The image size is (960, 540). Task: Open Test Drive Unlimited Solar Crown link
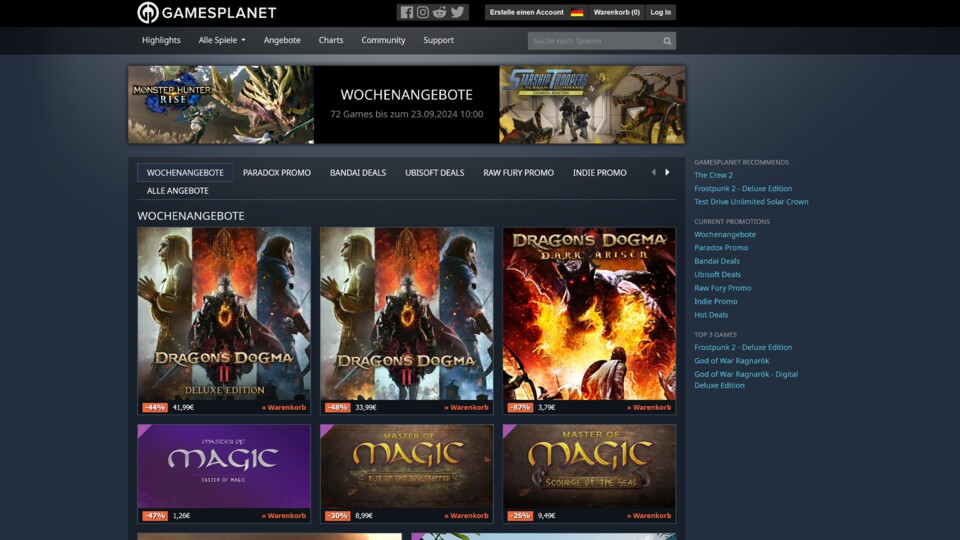(x=751, y=201)
